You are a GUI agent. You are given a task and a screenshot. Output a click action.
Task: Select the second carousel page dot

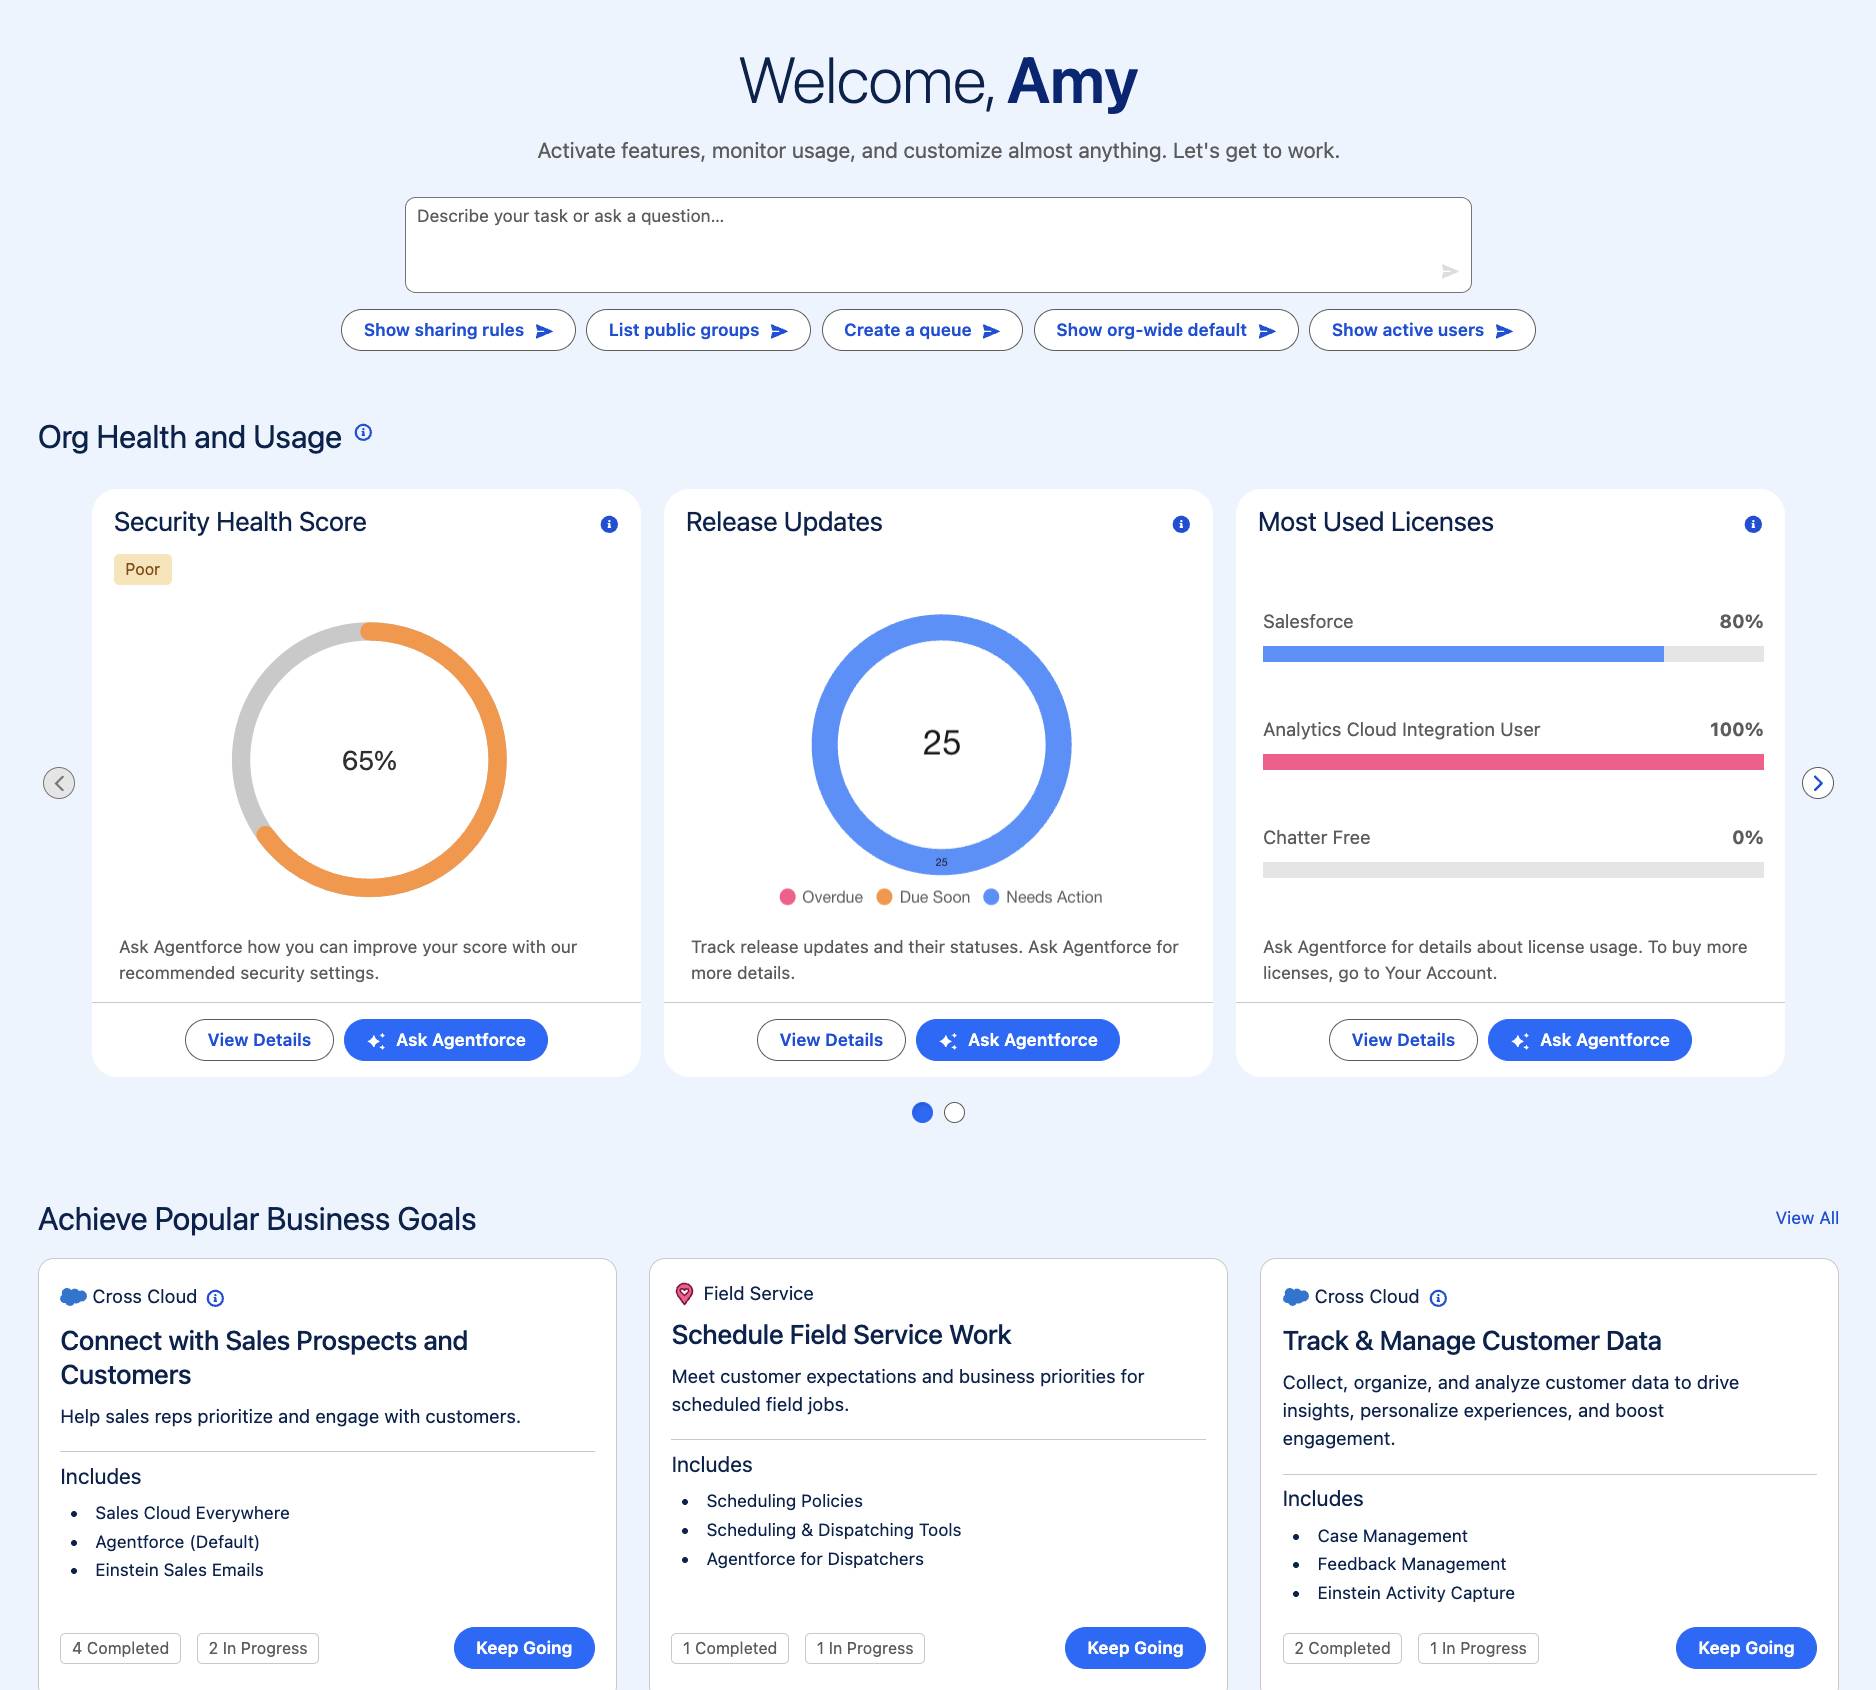click(955, 1112)
